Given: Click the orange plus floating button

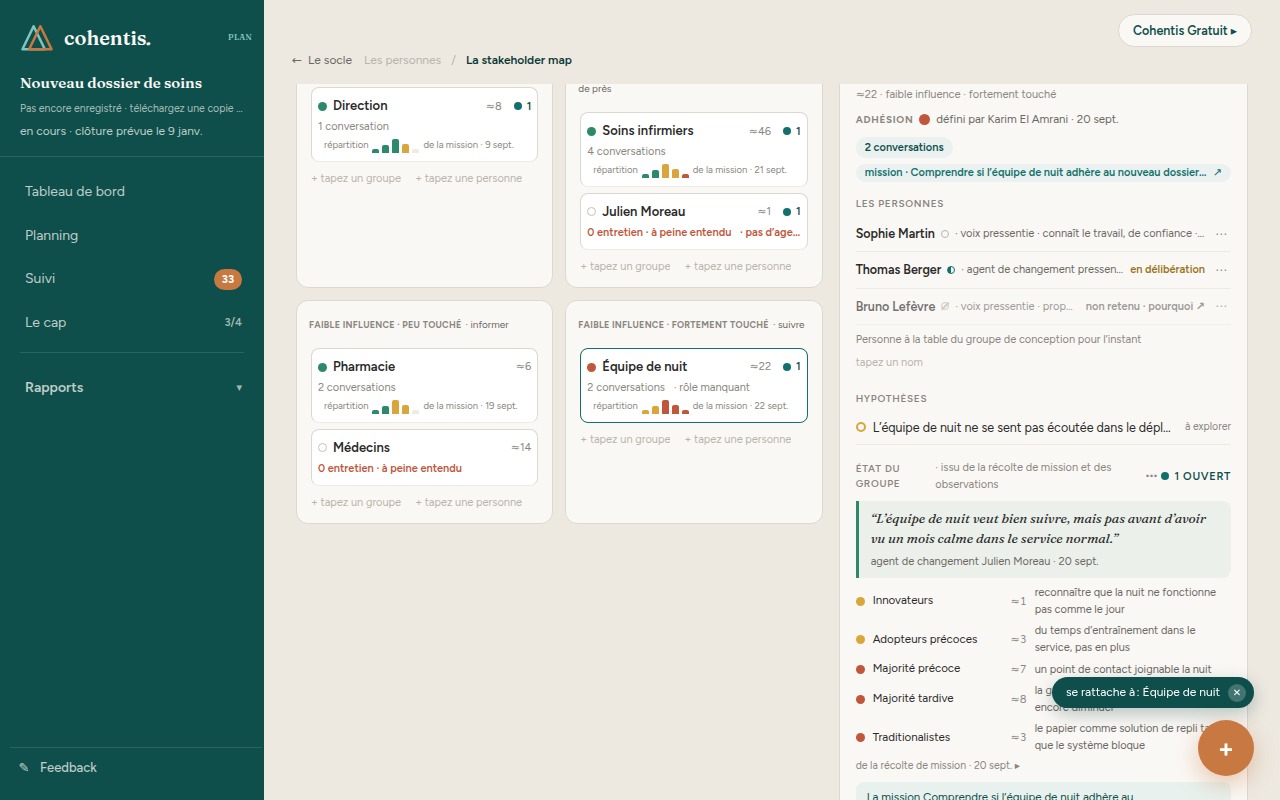Looking at the screenshot, I should [x=1225, y=748].
